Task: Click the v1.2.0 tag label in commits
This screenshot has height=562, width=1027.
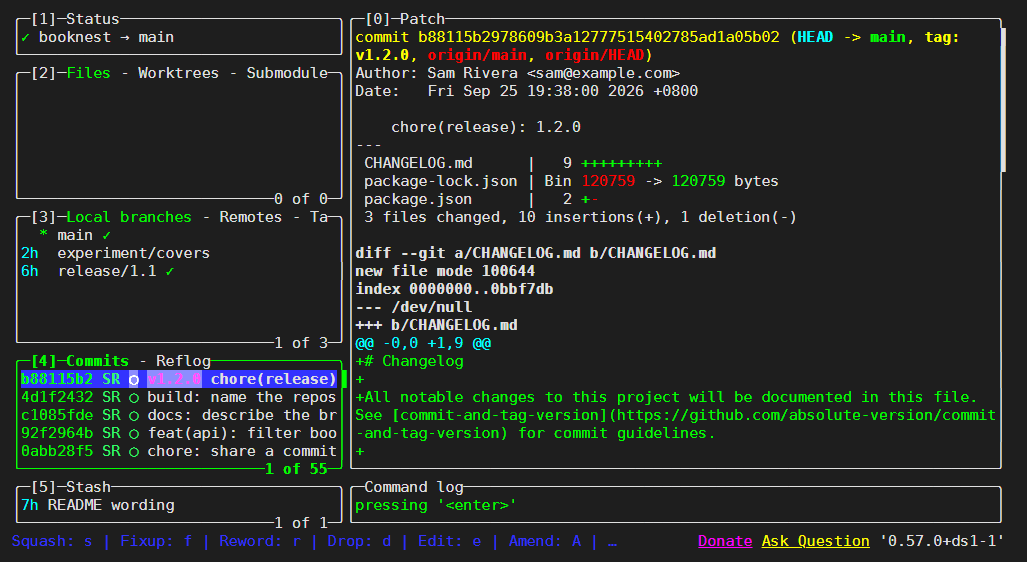Action: [174, 379]
